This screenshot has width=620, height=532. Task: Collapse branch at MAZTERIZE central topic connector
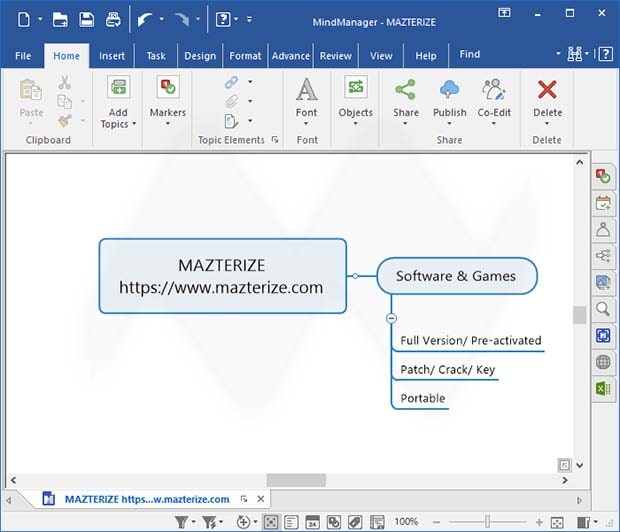(355, 276)
